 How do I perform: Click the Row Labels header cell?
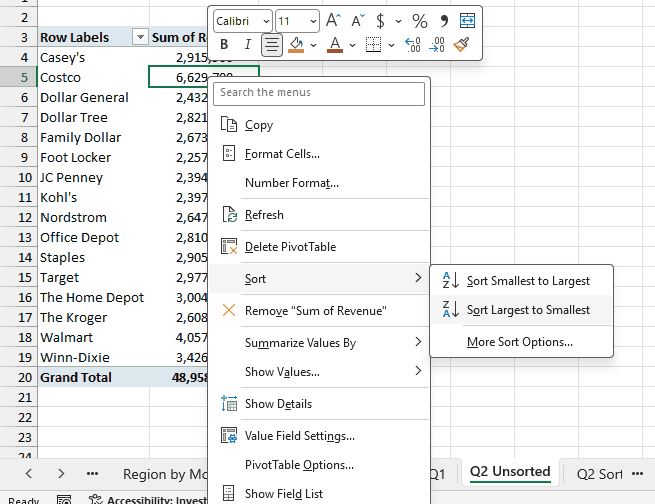(93, 37)
